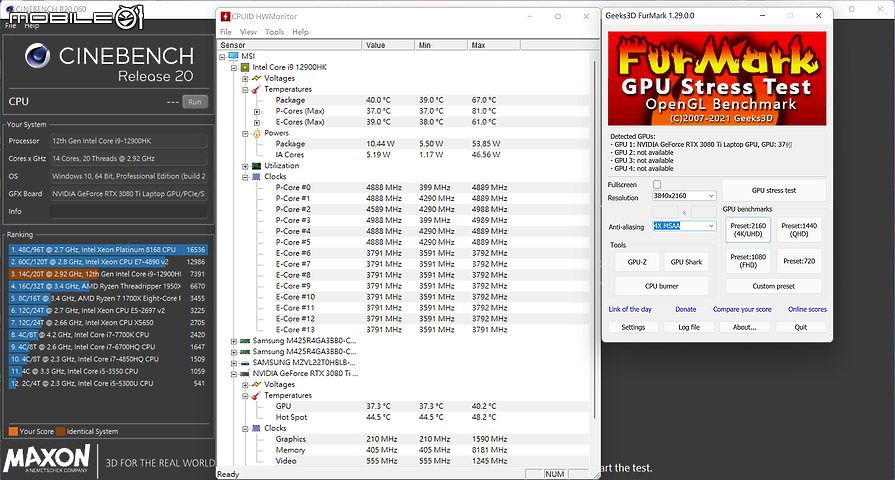The width and height of the screenshot is (895, 480).
Task: Click the Powers flame icon
Action: 256,133
